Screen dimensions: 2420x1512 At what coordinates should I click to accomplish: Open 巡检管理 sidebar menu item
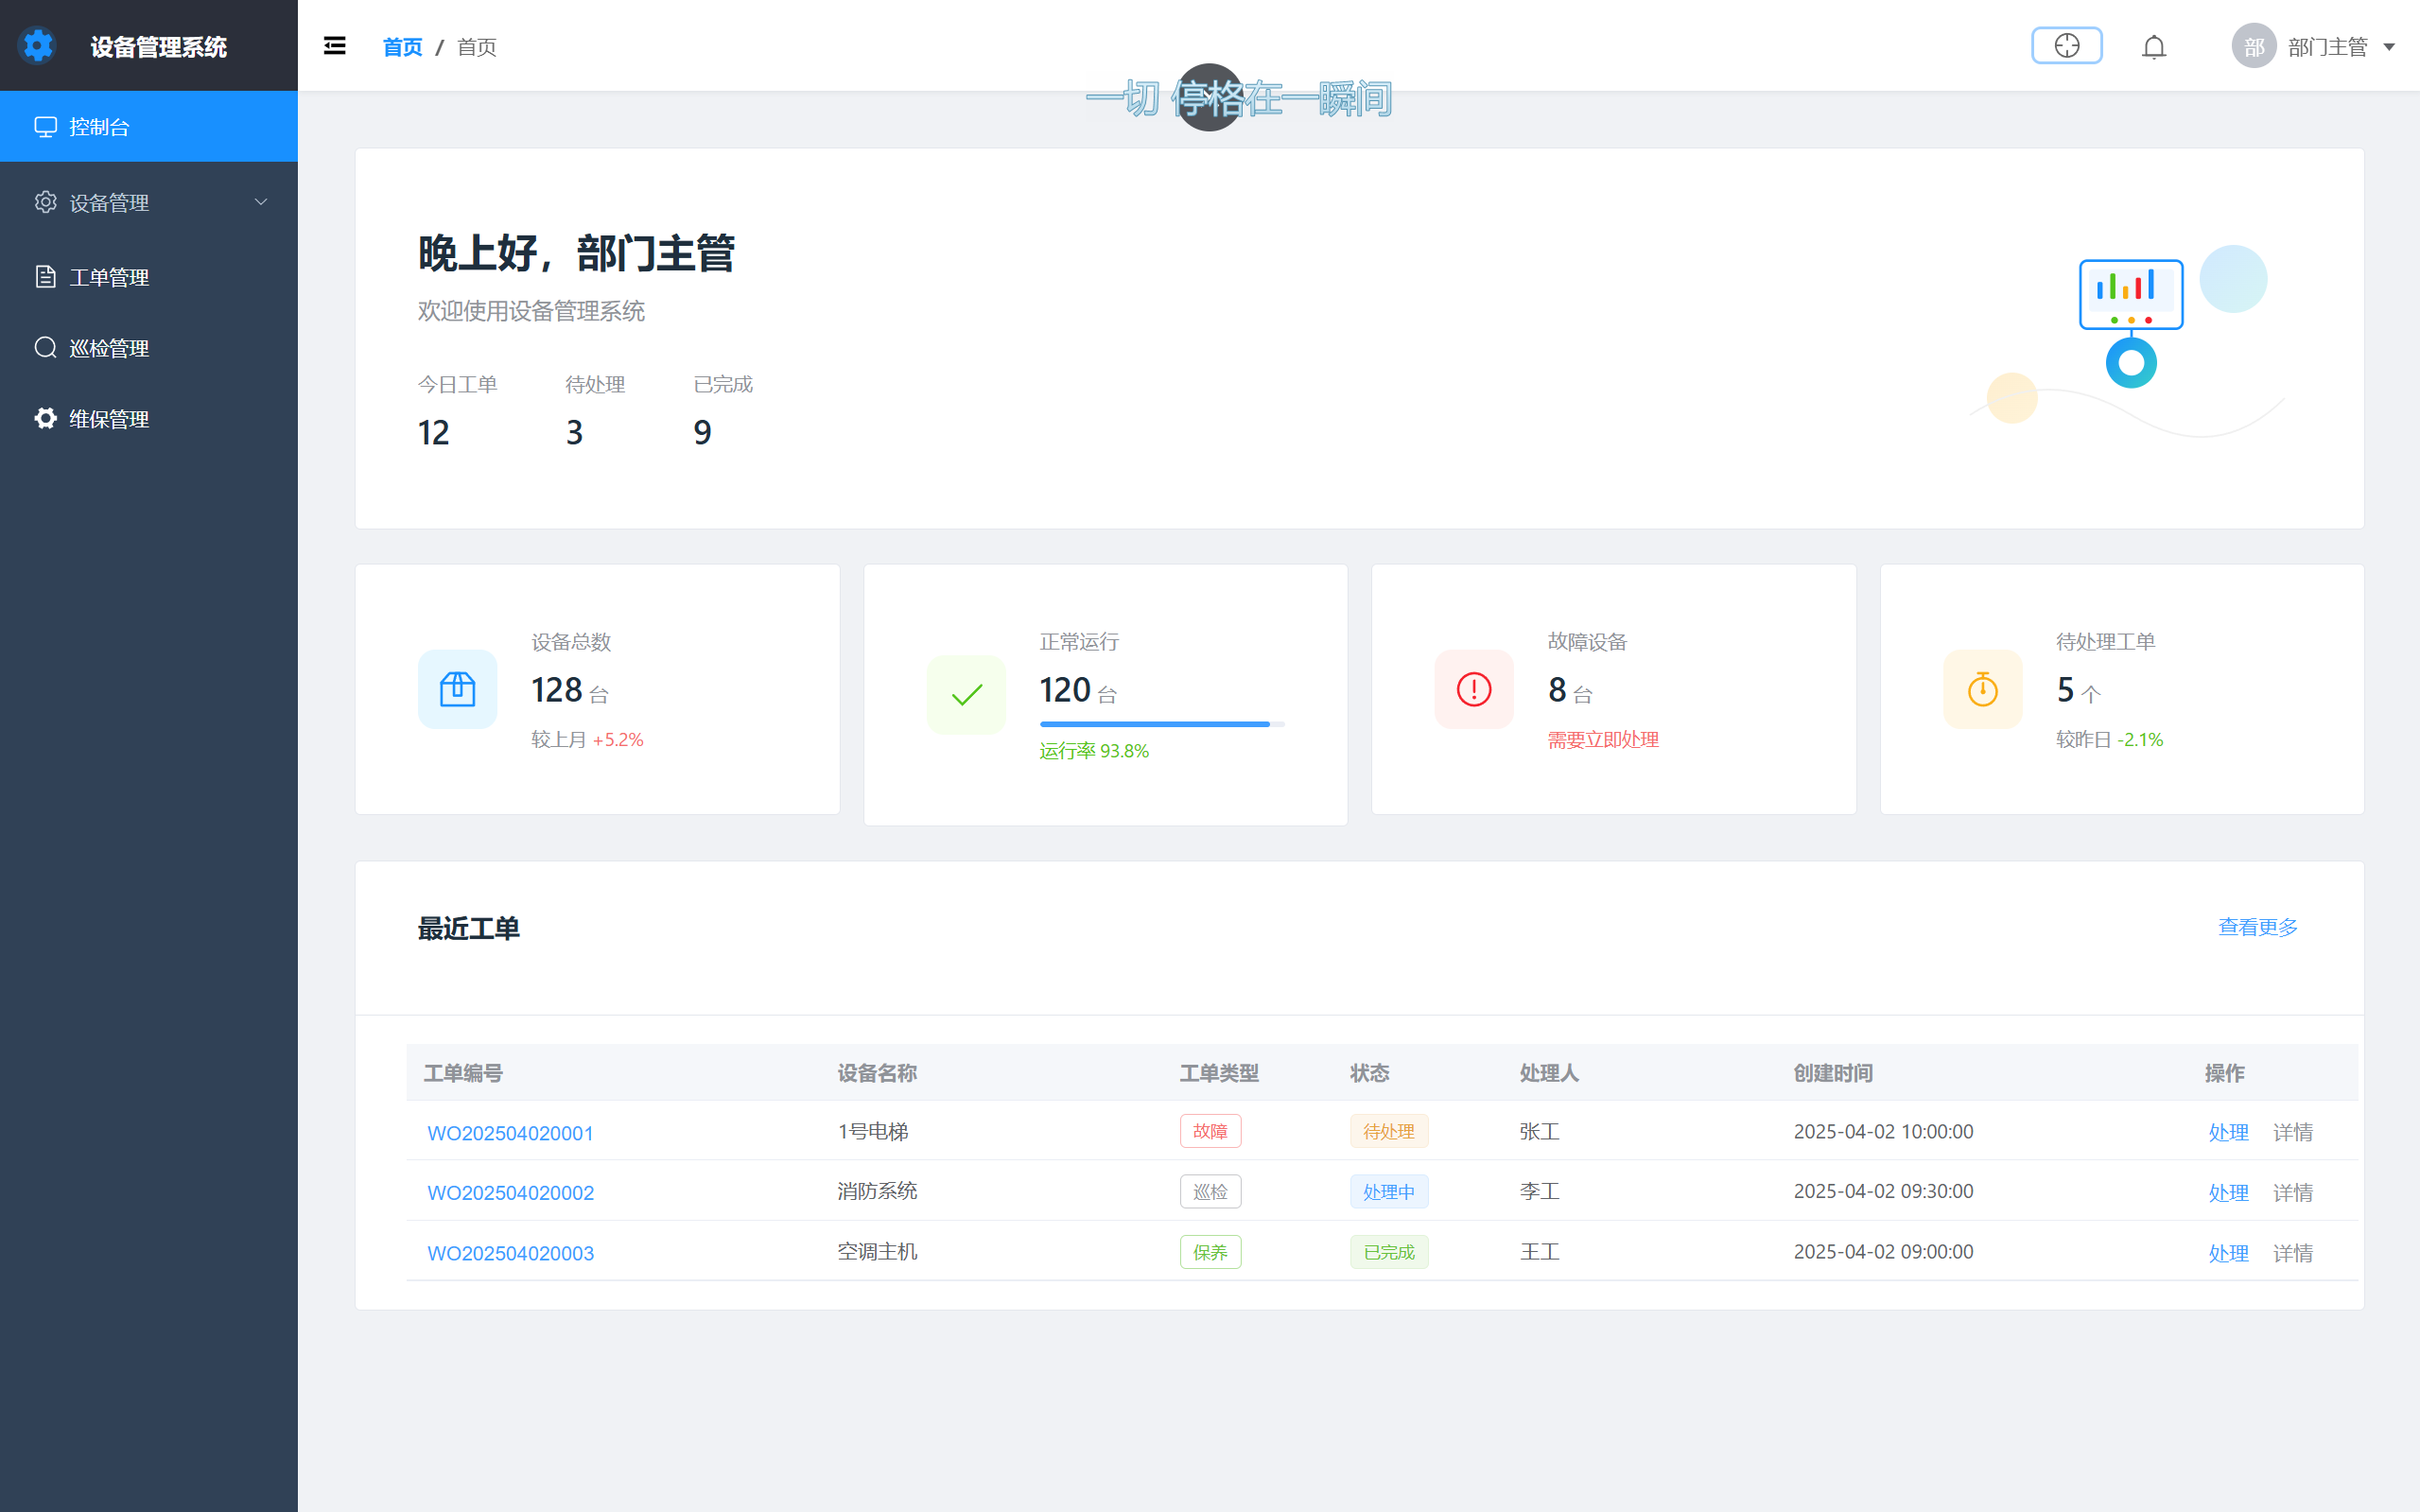109,348
